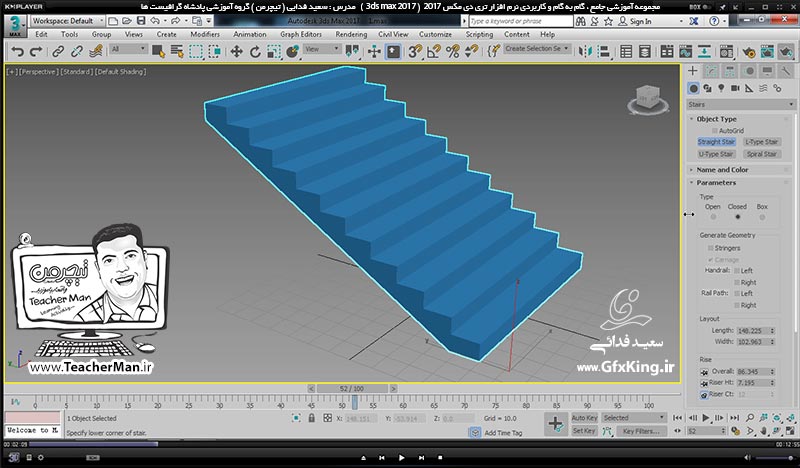This screenshot has height=468, width=800.
Task: Open the Animation menu
Action: (x=249, y=34)
